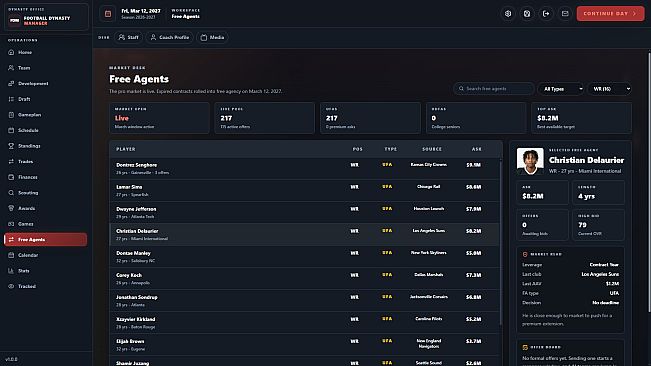Select Corey Koch player row
This screenshot has width=651, height=366.
[x=304, y=278]
